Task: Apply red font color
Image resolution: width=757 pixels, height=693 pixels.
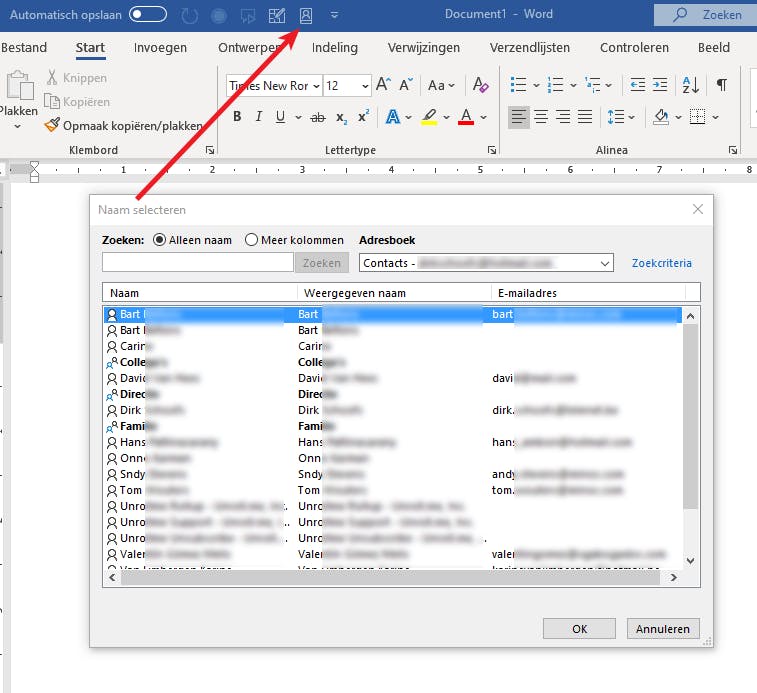Action: [465, 116]
